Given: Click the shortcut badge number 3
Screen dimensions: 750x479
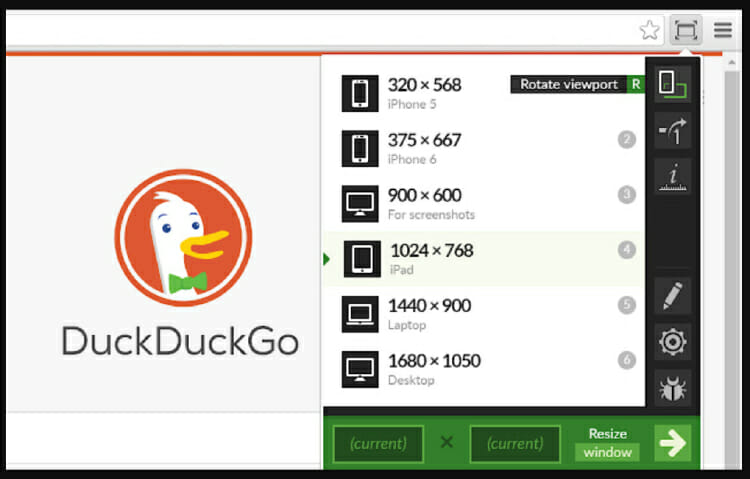Looking at the screenshot, I should [627, 195].
